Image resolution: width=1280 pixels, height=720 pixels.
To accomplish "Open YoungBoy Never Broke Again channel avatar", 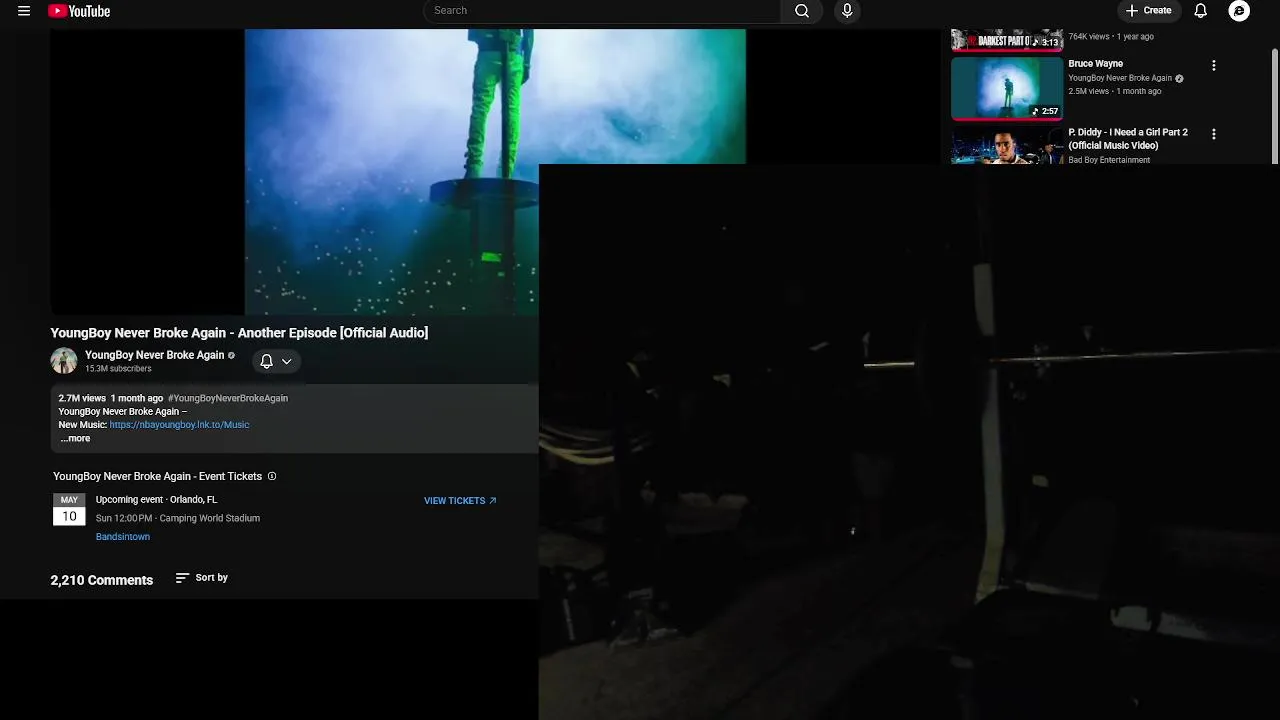I will 64,361.
